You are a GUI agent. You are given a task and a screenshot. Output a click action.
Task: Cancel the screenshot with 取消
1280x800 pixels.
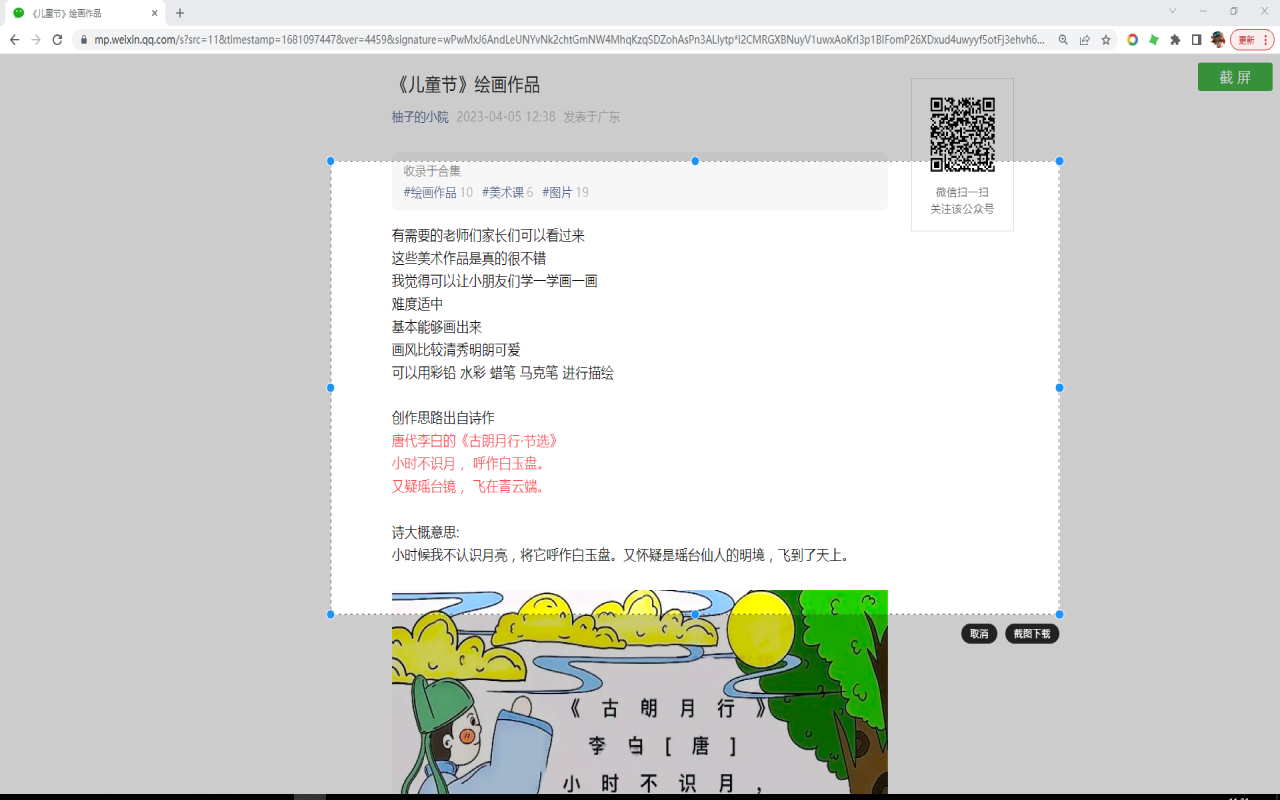tap(979, 634)
